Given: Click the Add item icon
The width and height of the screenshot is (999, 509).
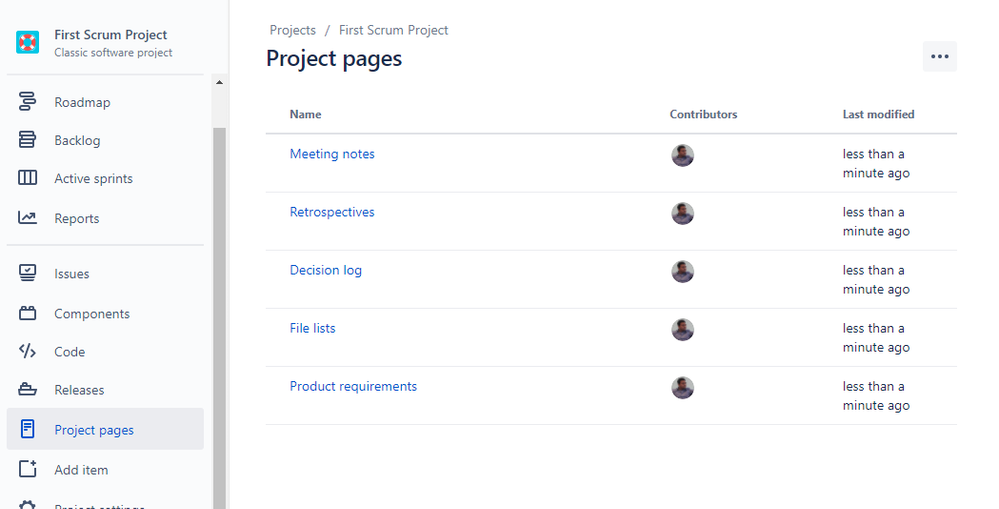Looking at the screenshot, I should tap(27, 469).
